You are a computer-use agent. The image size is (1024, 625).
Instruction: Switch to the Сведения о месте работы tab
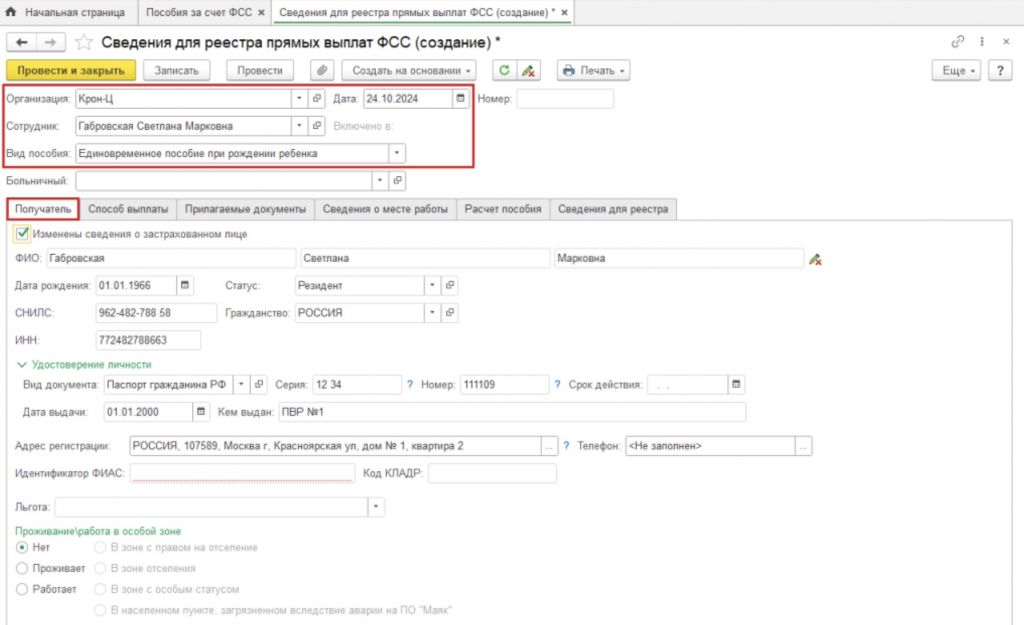click(385, 209)
